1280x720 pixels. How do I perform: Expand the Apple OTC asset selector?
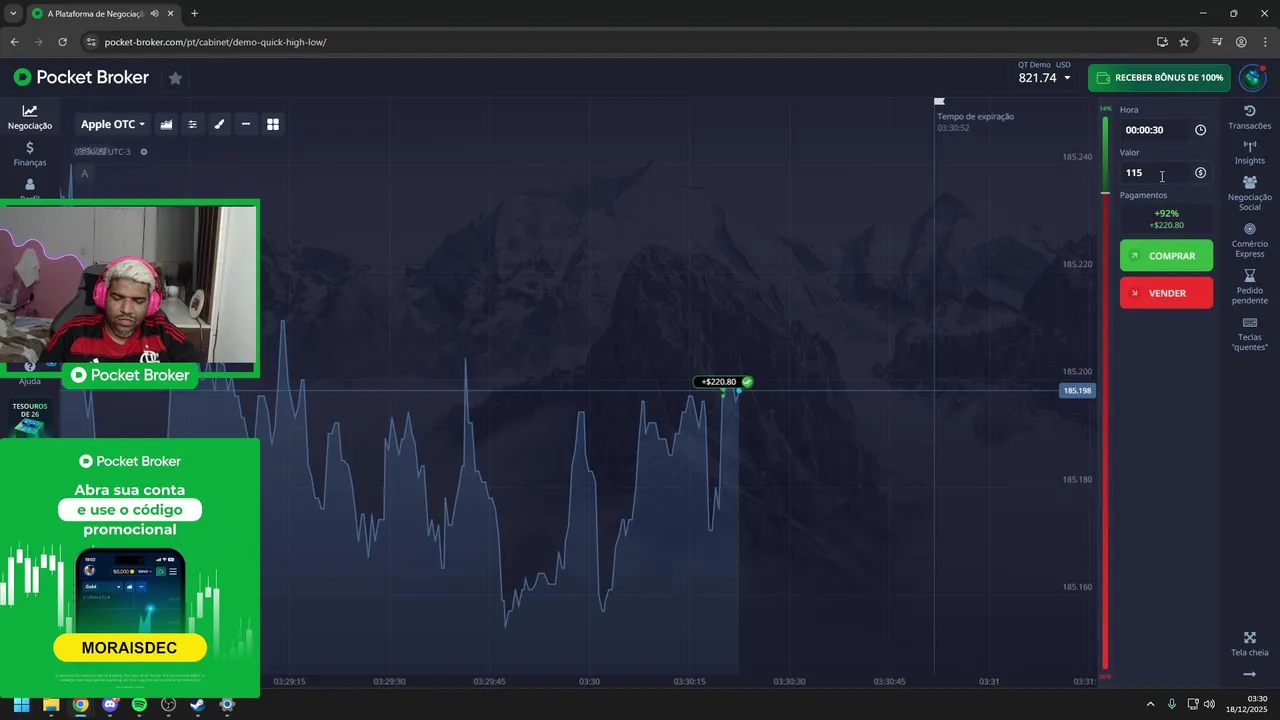[x=113, y=124]
